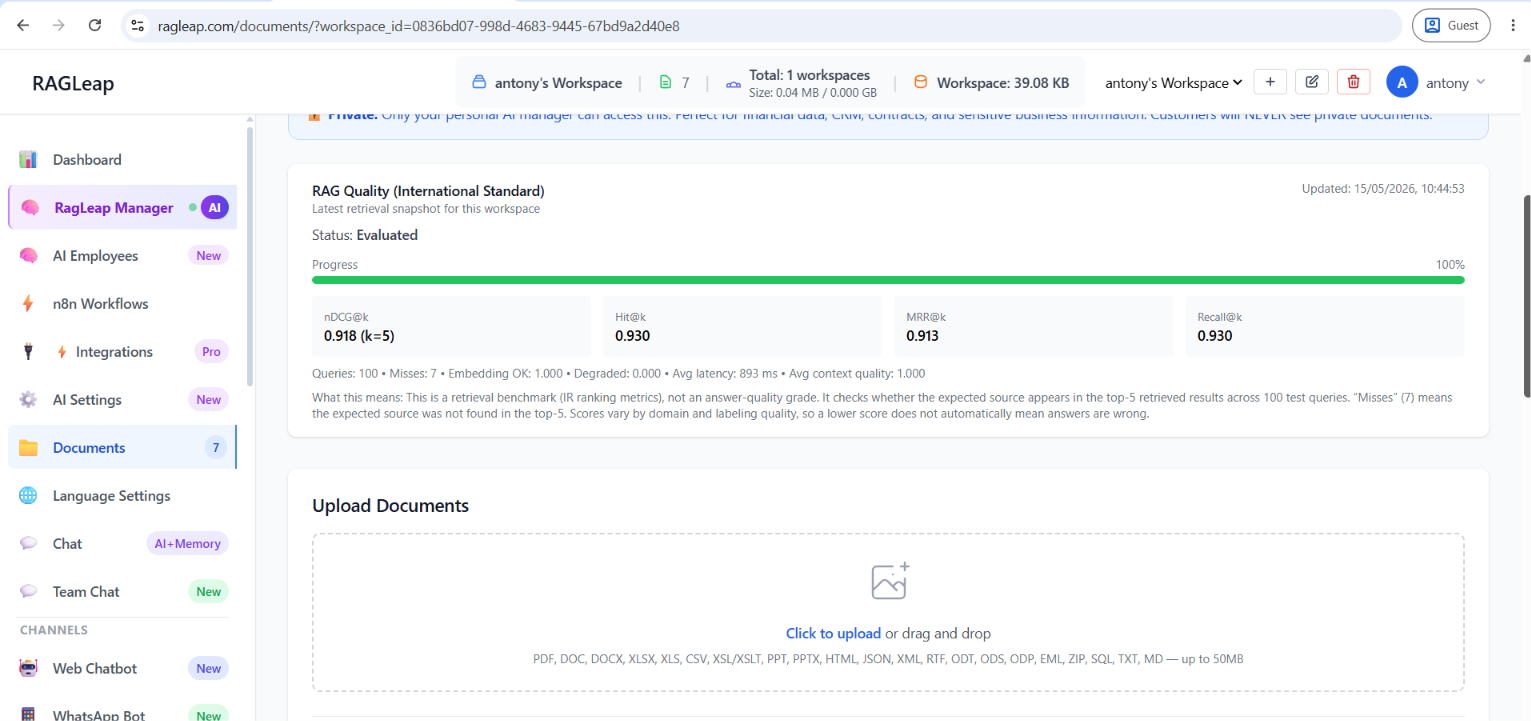Open Web Chatbot channel

click(x=122, y=668)
